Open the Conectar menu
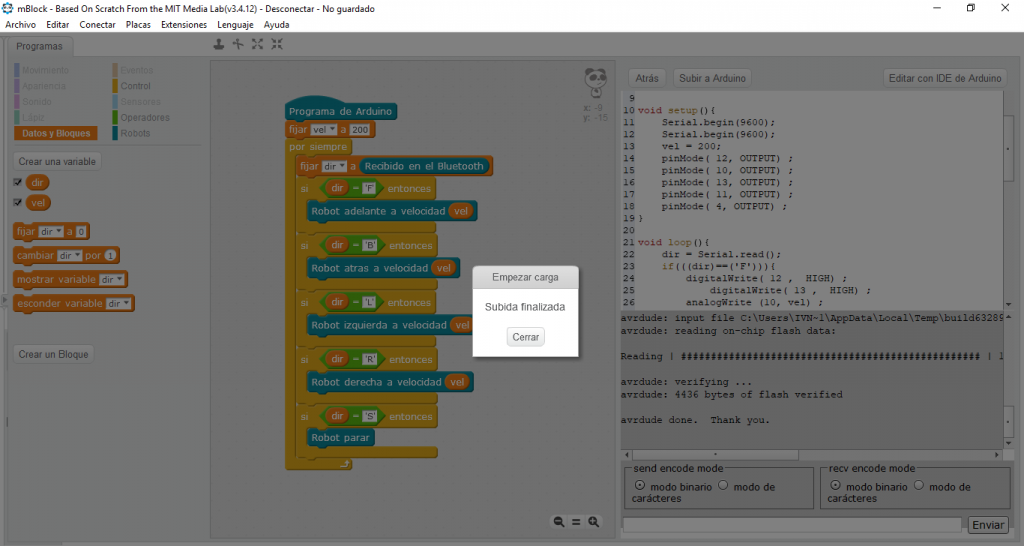 pos(97,24)
